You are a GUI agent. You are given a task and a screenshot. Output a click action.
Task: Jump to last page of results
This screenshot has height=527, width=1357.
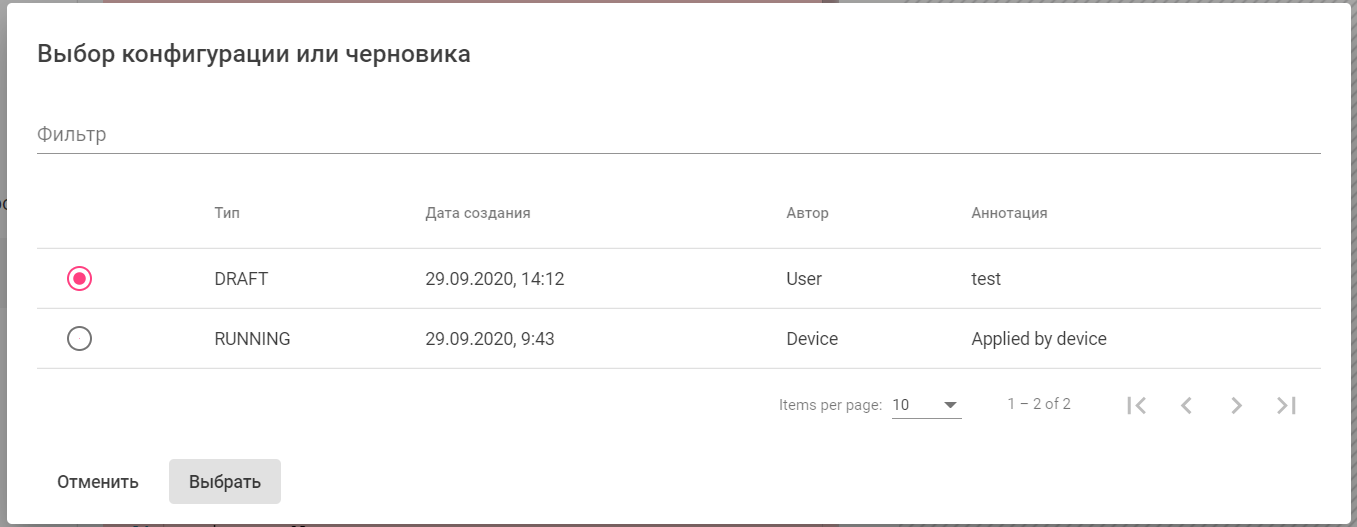[x=1286, y=405]
